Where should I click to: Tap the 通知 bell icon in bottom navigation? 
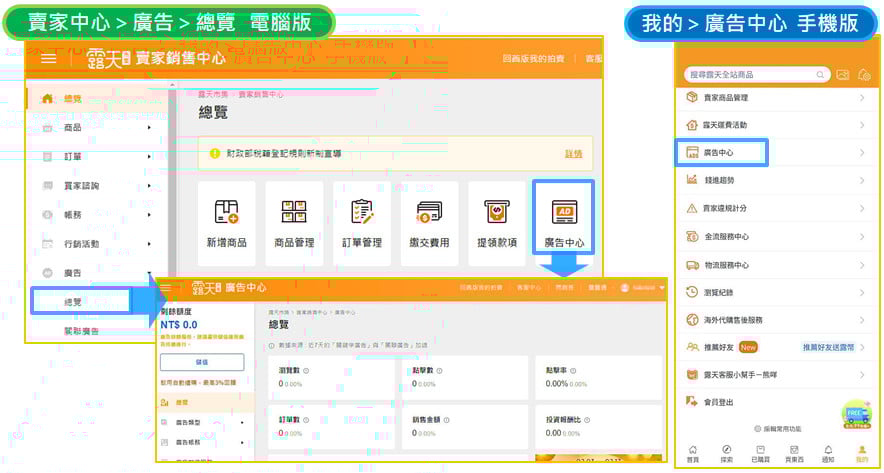(x=828, y=453)
